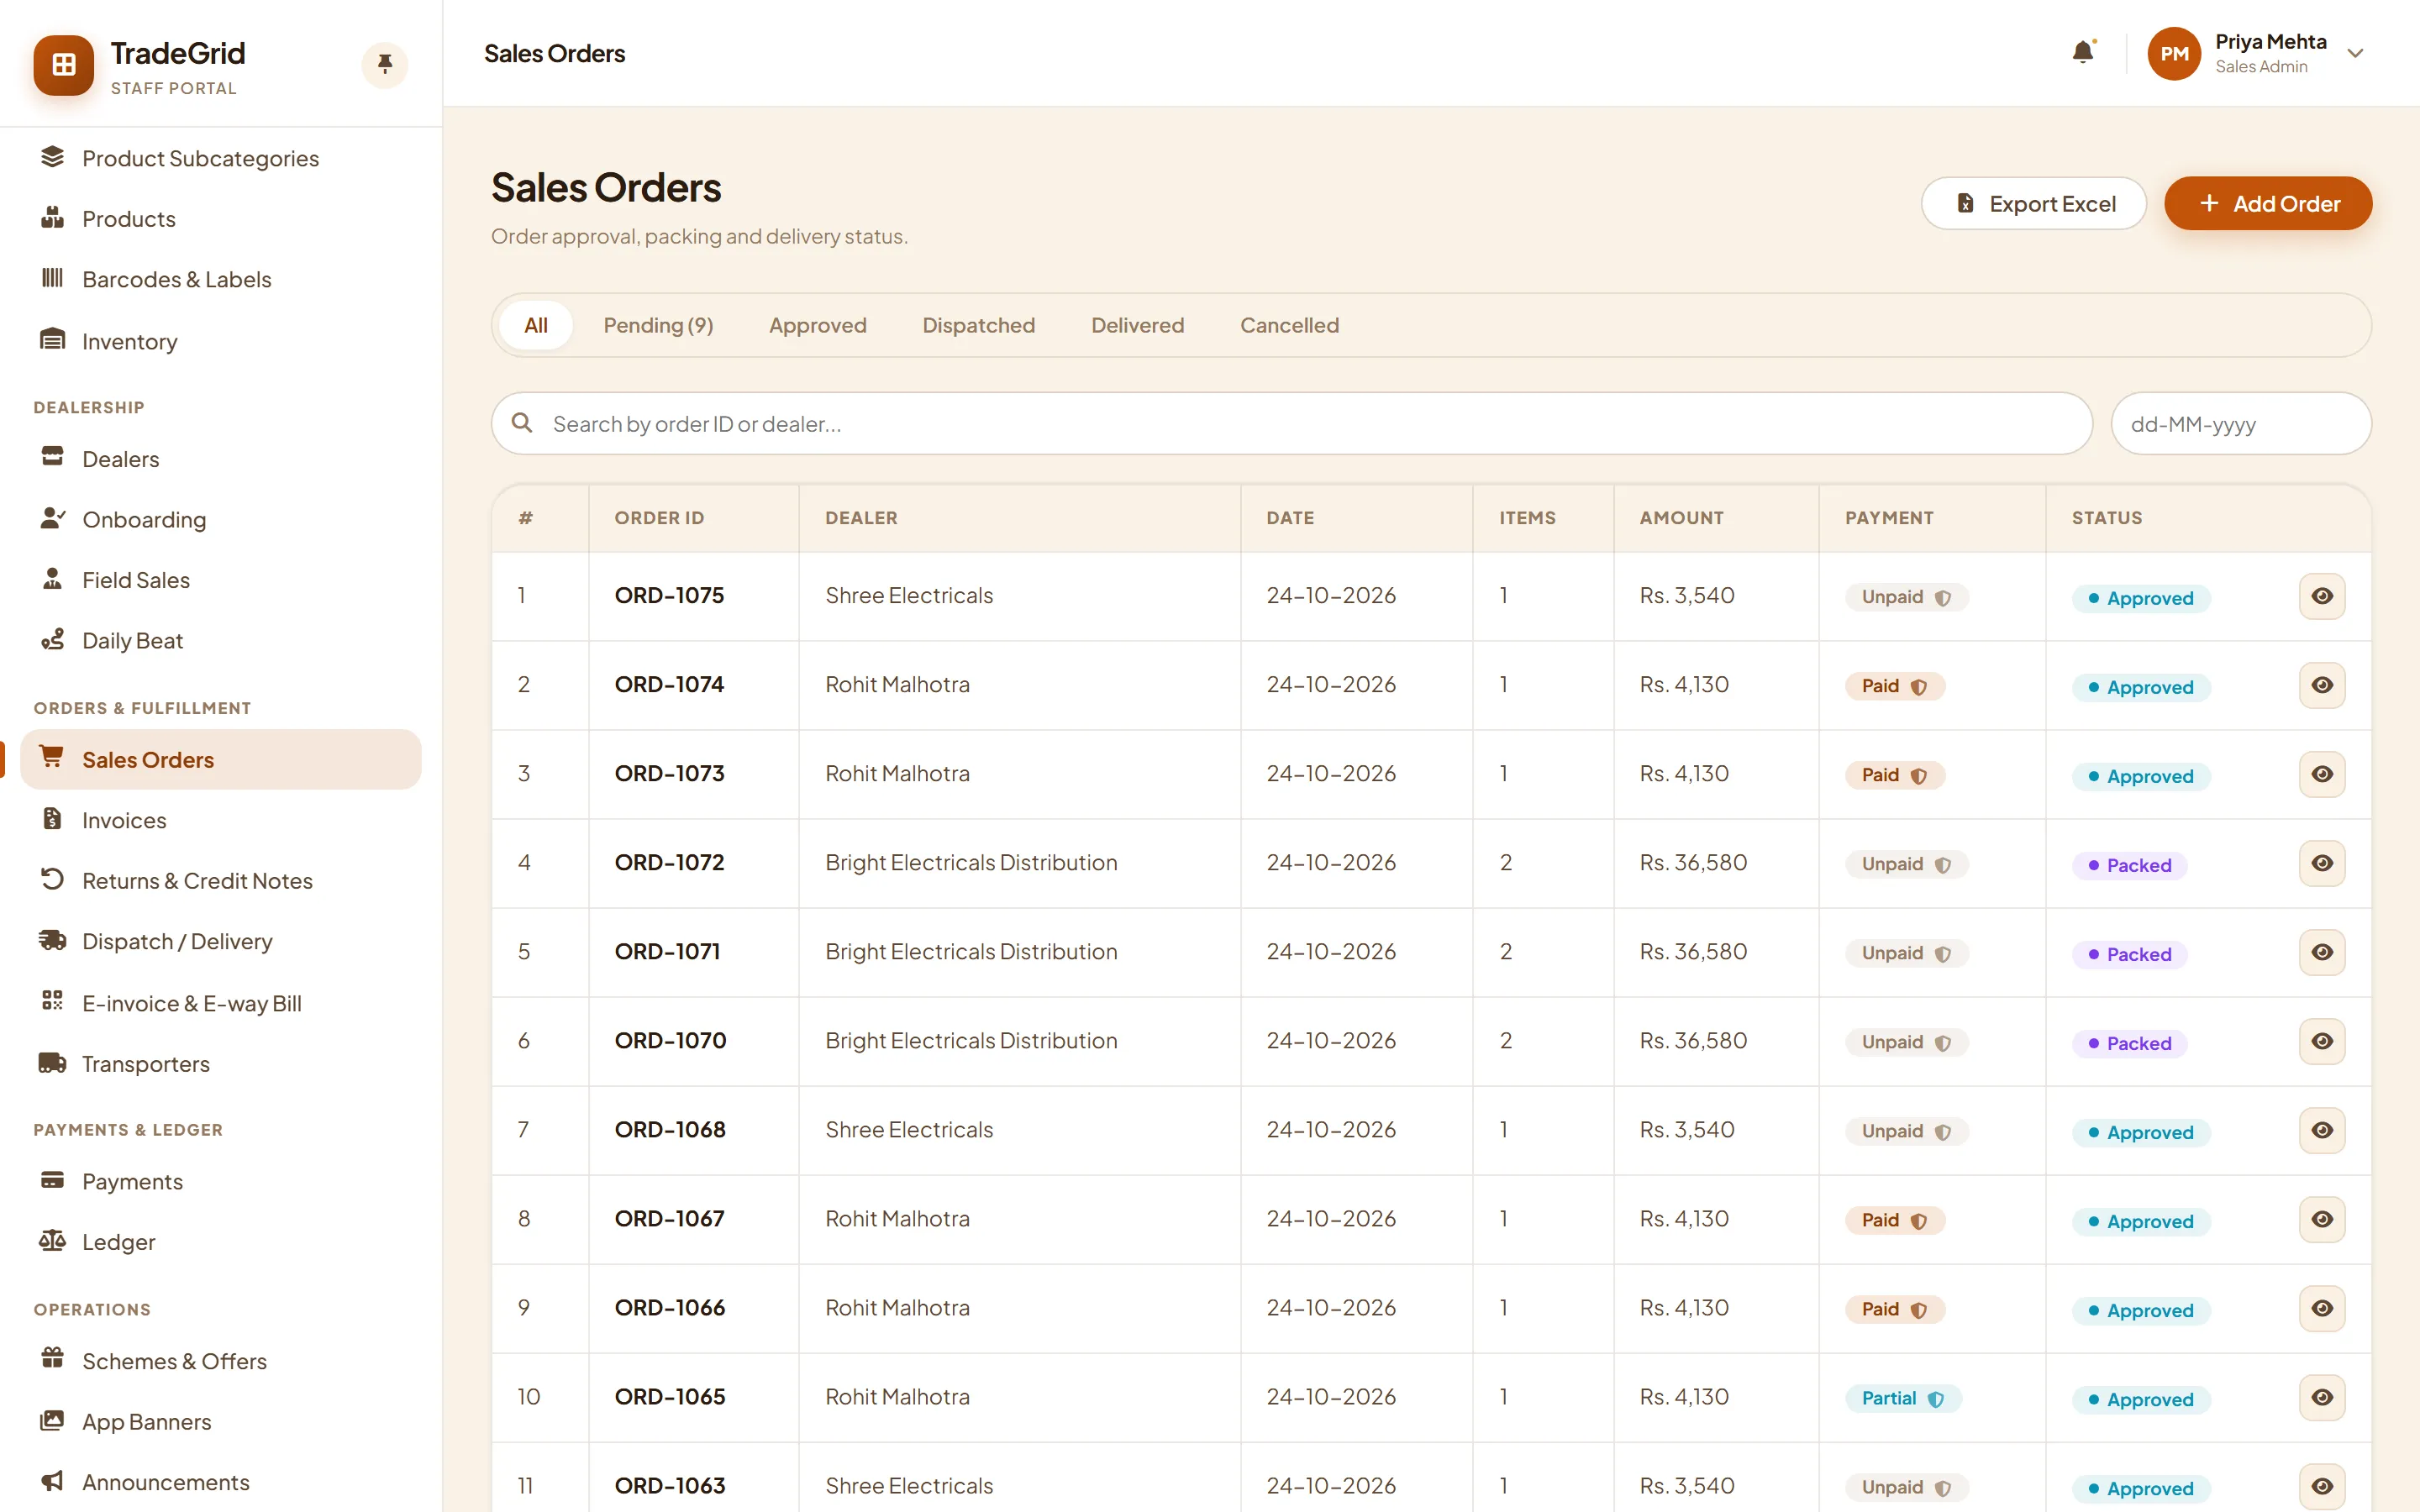
Task: Go to Transporters
Action: point(221,1063)
